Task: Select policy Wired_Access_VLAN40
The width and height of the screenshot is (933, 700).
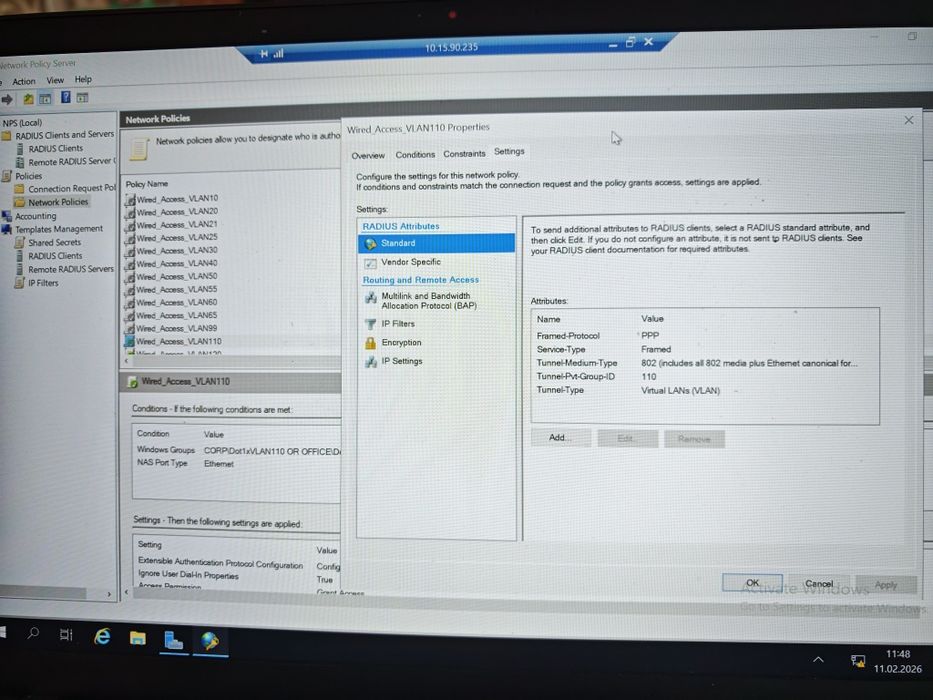Action: pyautogui.click(x=177, y=263)
